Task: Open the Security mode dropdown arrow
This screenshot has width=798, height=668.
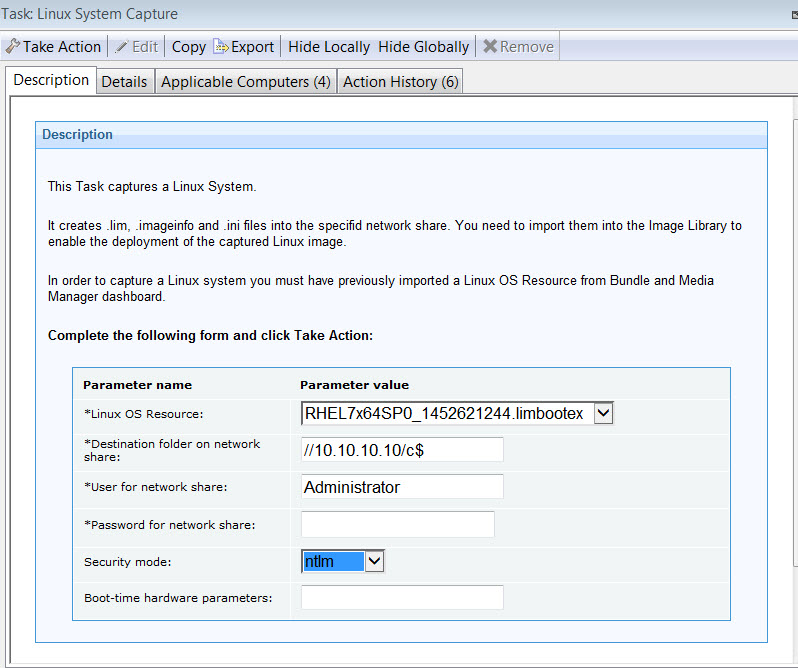Action: (x=374, y=561)
